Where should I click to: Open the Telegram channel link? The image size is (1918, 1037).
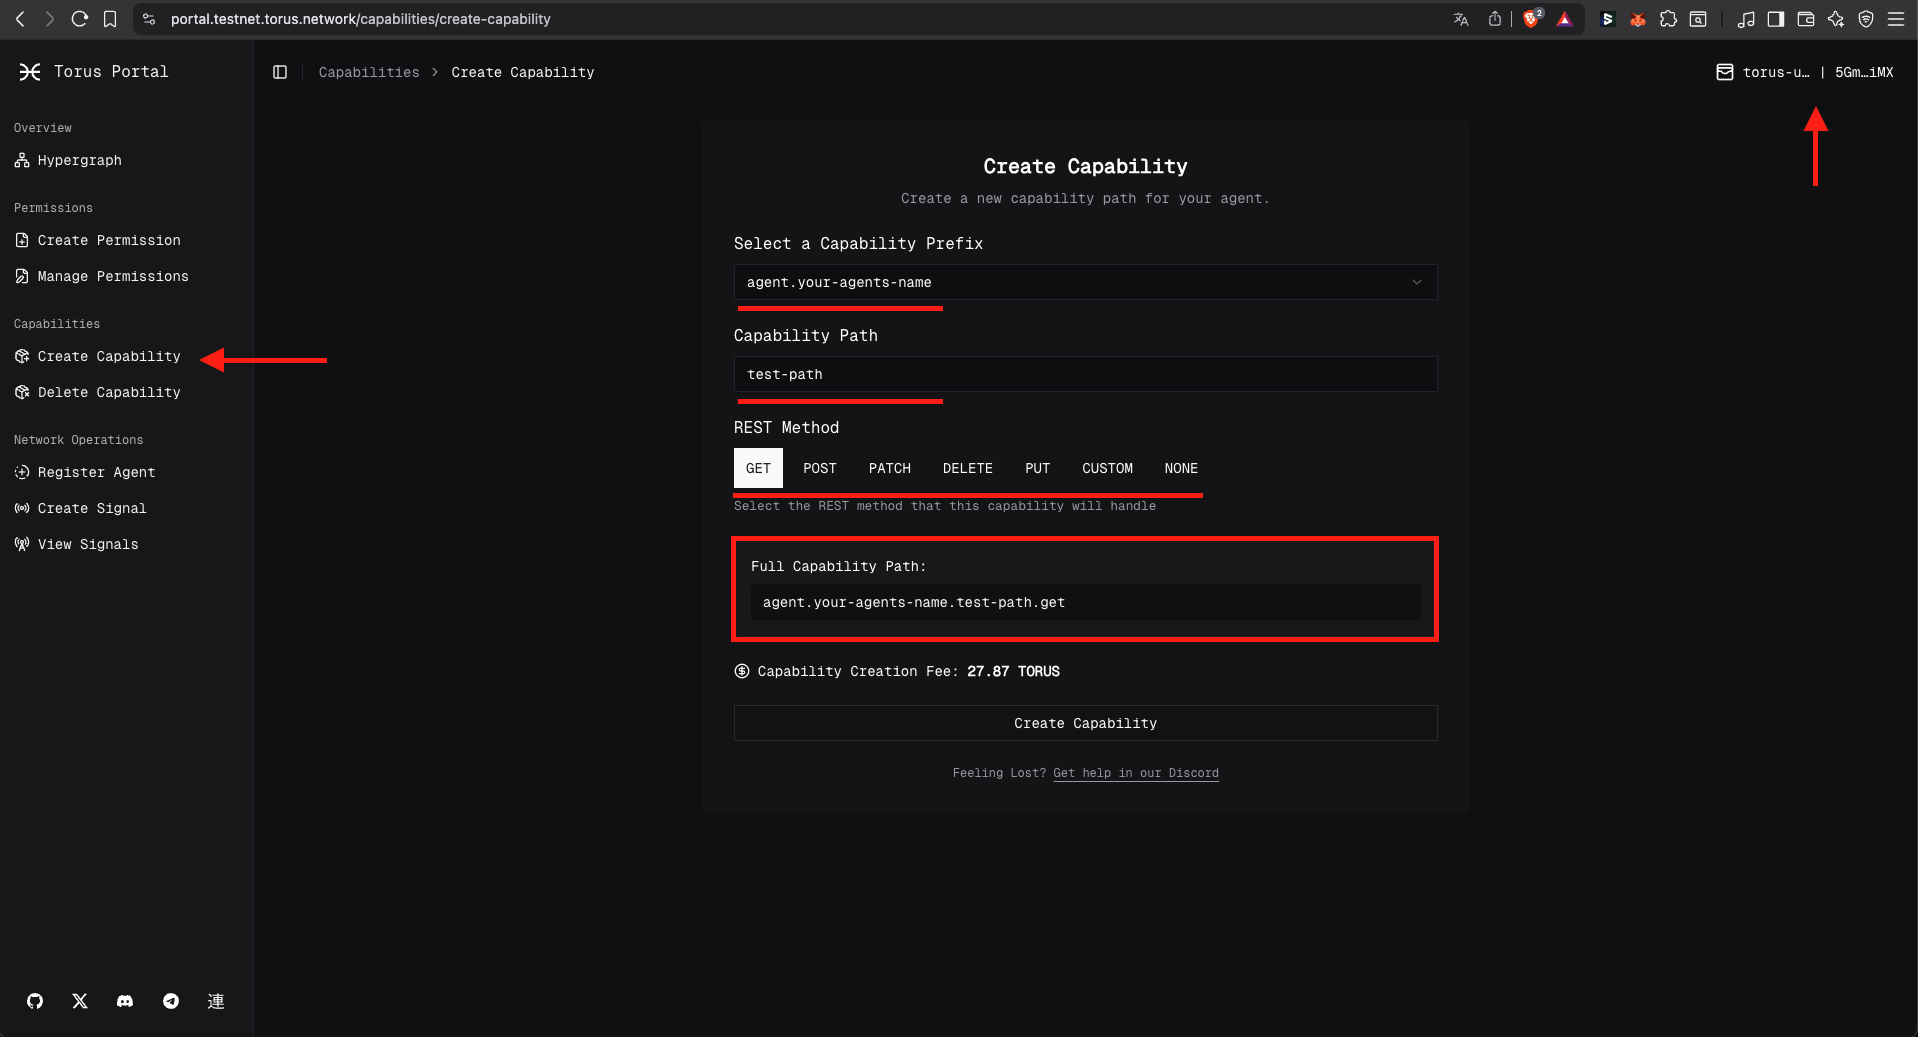point(170,1001)
